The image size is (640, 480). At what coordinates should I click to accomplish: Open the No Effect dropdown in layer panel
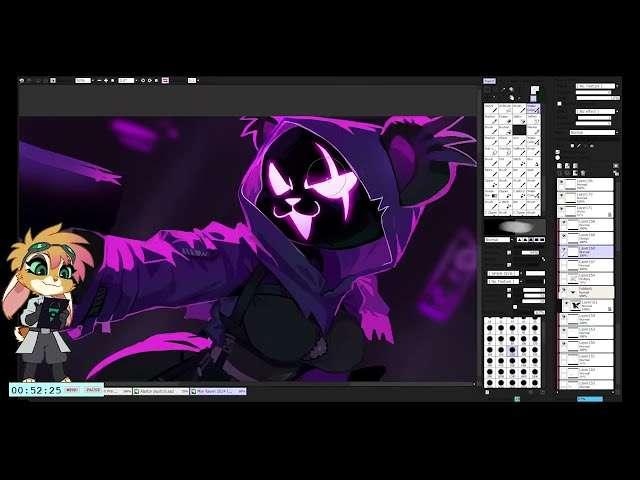coord(596,111)
